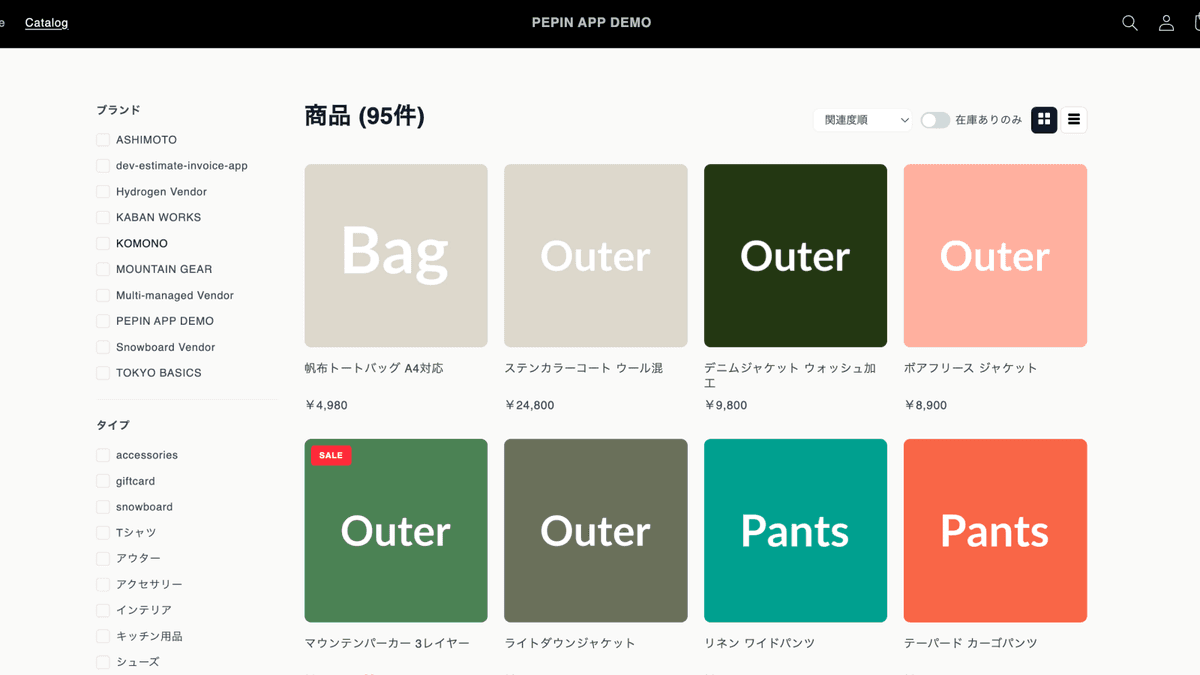Check the KOMONO brand checkbox
Image resolution: width=1200 pixels, height=675 pixels.
103,243
